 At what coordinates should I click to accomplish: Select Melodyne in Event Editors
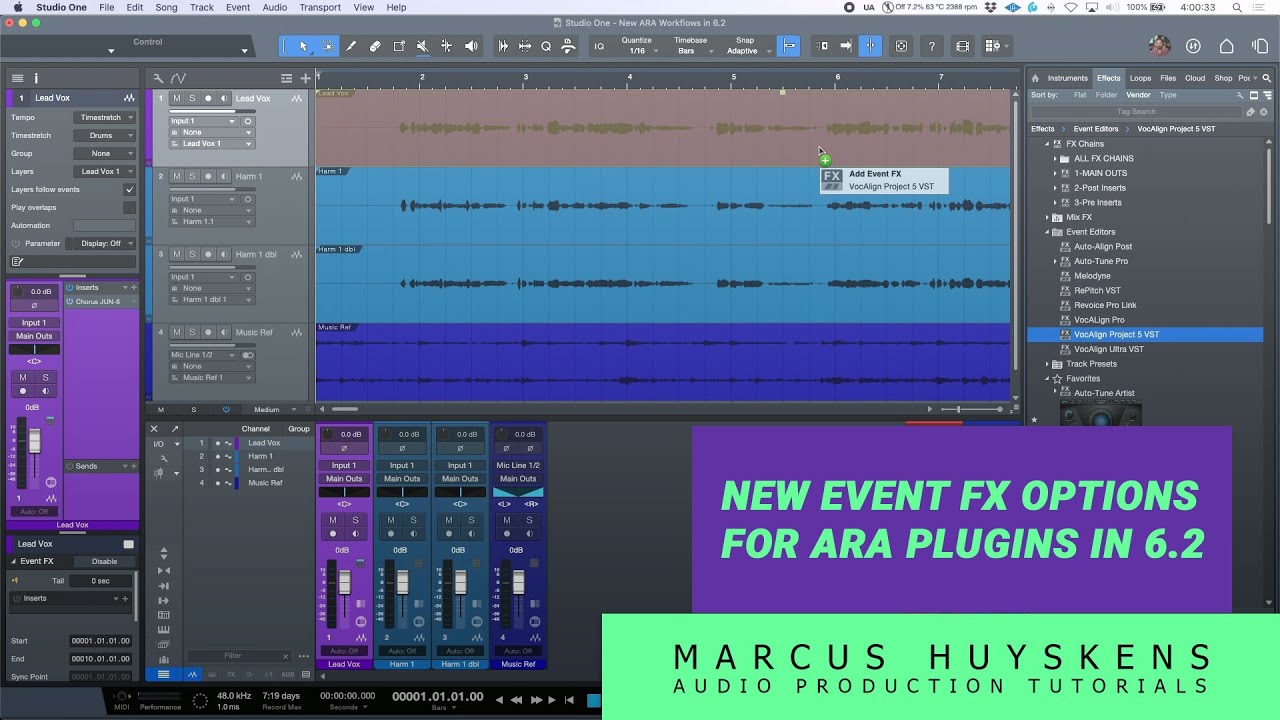click(x=1092, y=276)
